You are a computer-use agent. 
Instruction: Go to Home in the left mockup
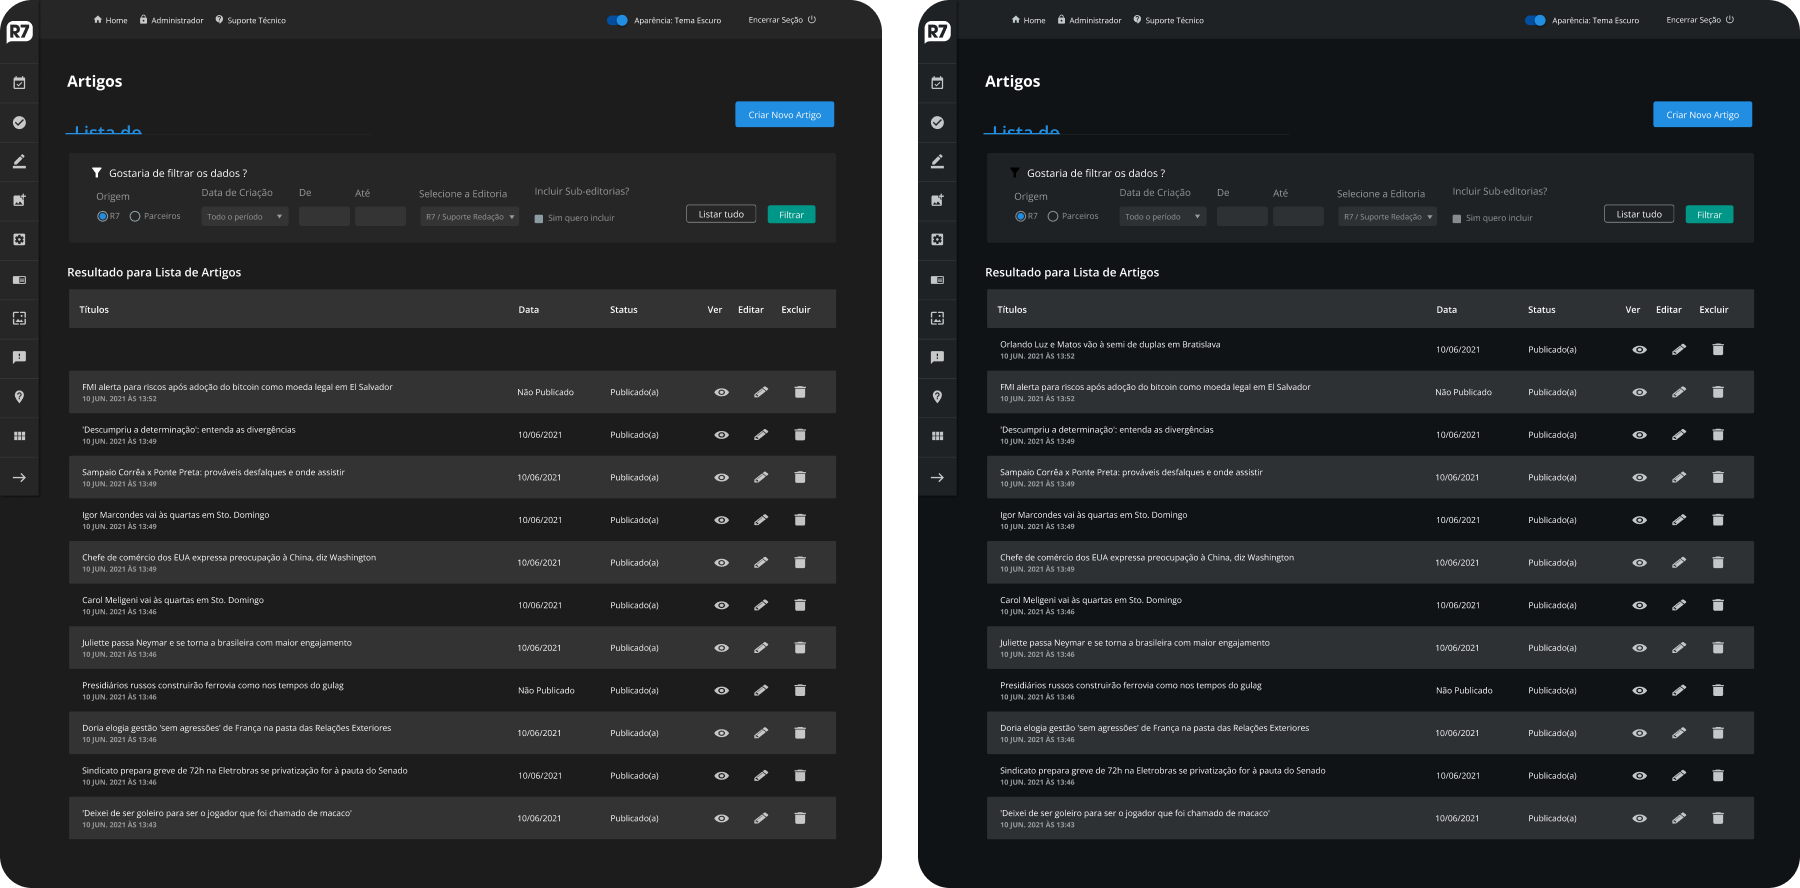(x=110, y=20)
